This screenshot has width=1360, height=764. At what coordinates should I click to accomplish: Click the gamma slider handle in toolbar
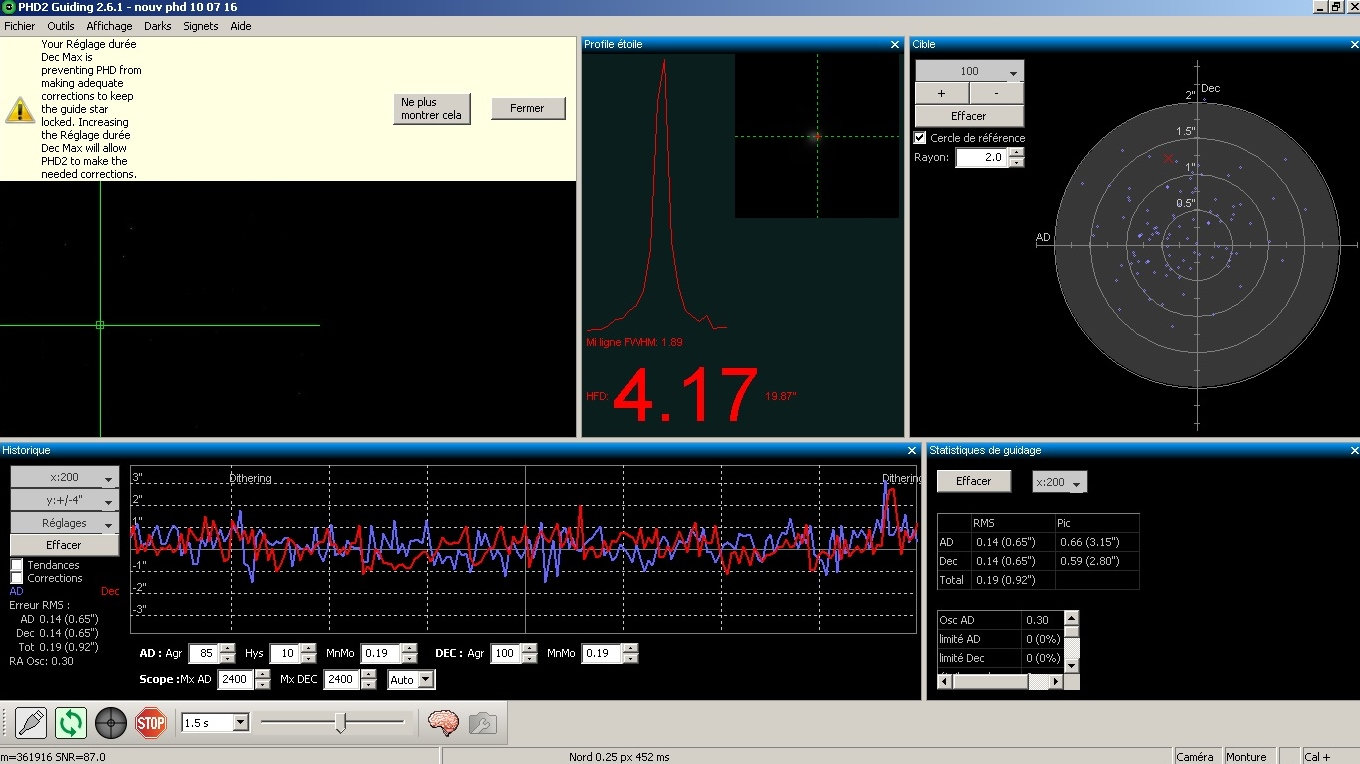click(x=341, y=722)
